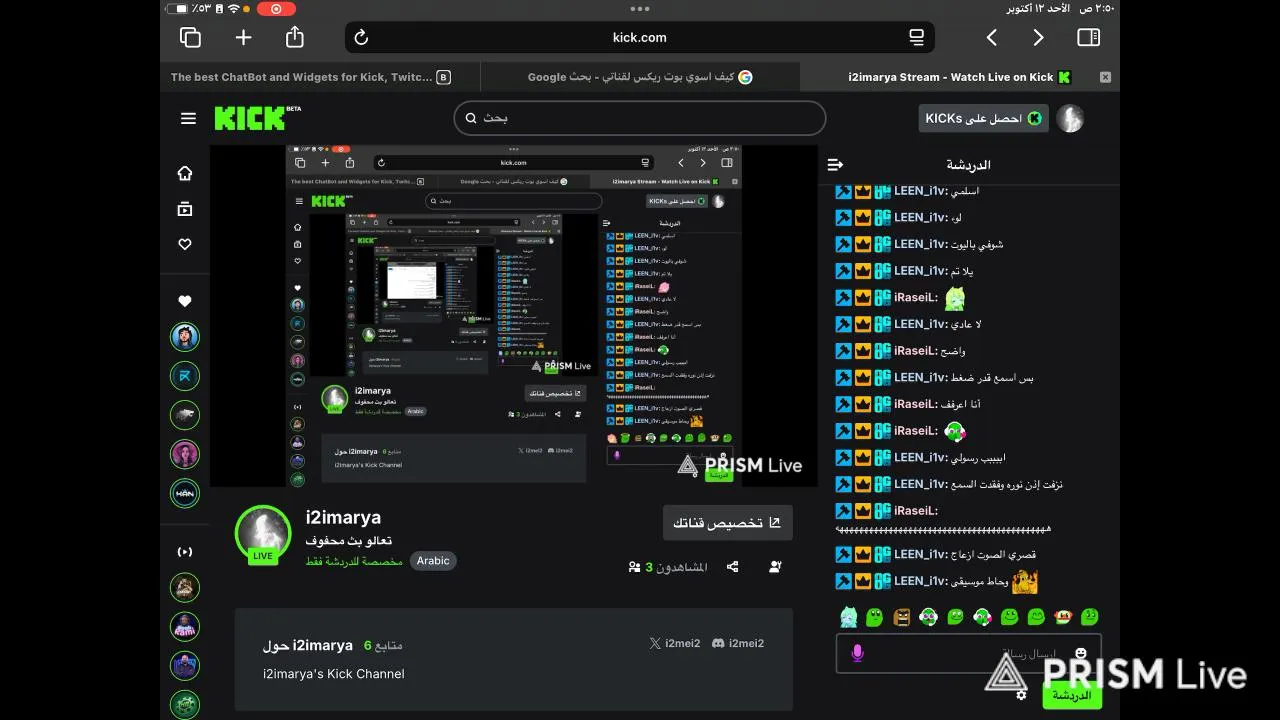Open the emoji picker smiley in chat box
Image resolution: width=1280 pixels, height=720 pixels.
point(1081,653)
